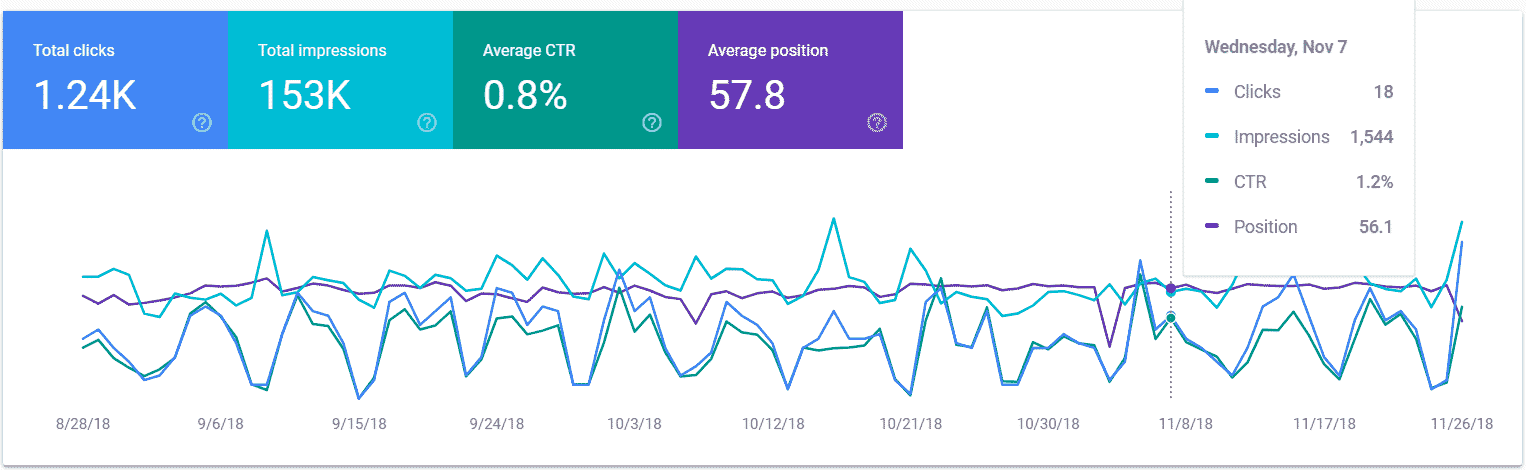Click the Clicks row in the tooltip
1526x470 pixels.
1299,92
